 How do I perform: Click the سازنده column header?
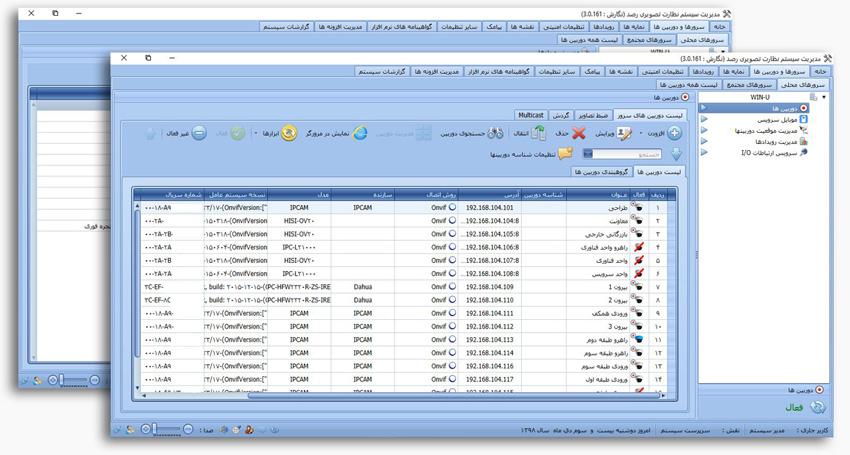click(x=363, y=195)
